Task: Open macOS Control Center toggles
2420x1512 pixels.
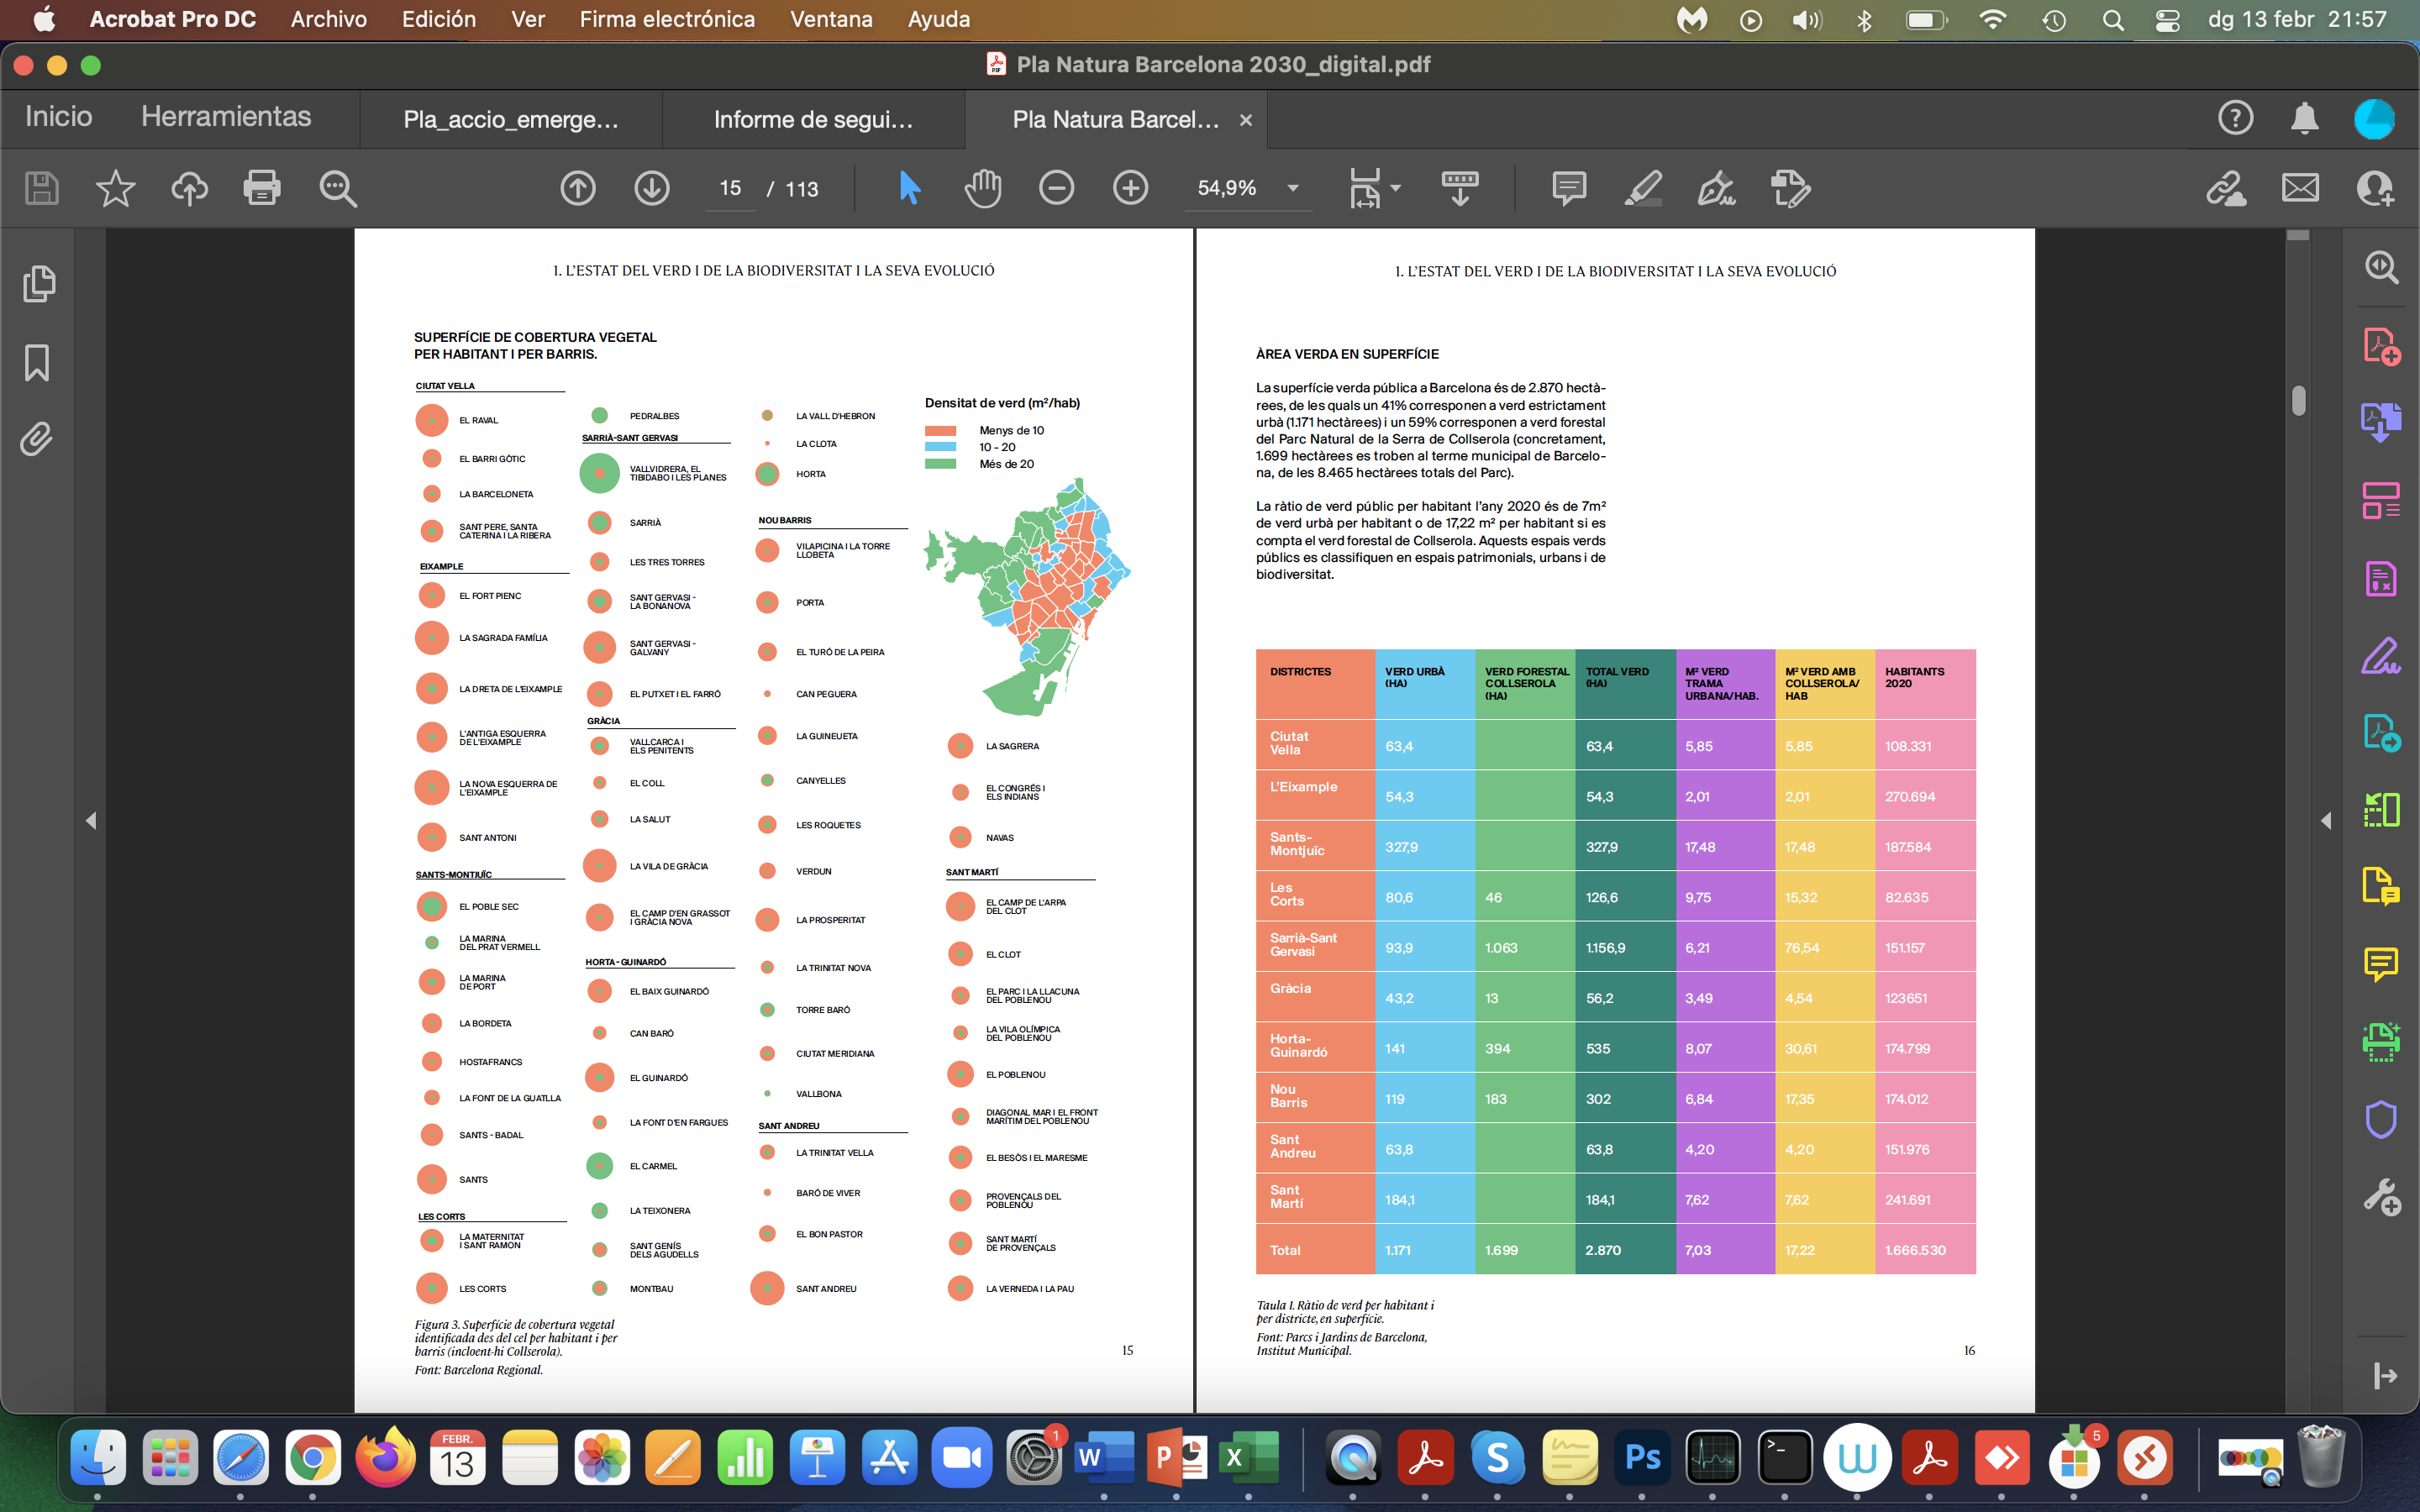Action: click(2167, 20)
